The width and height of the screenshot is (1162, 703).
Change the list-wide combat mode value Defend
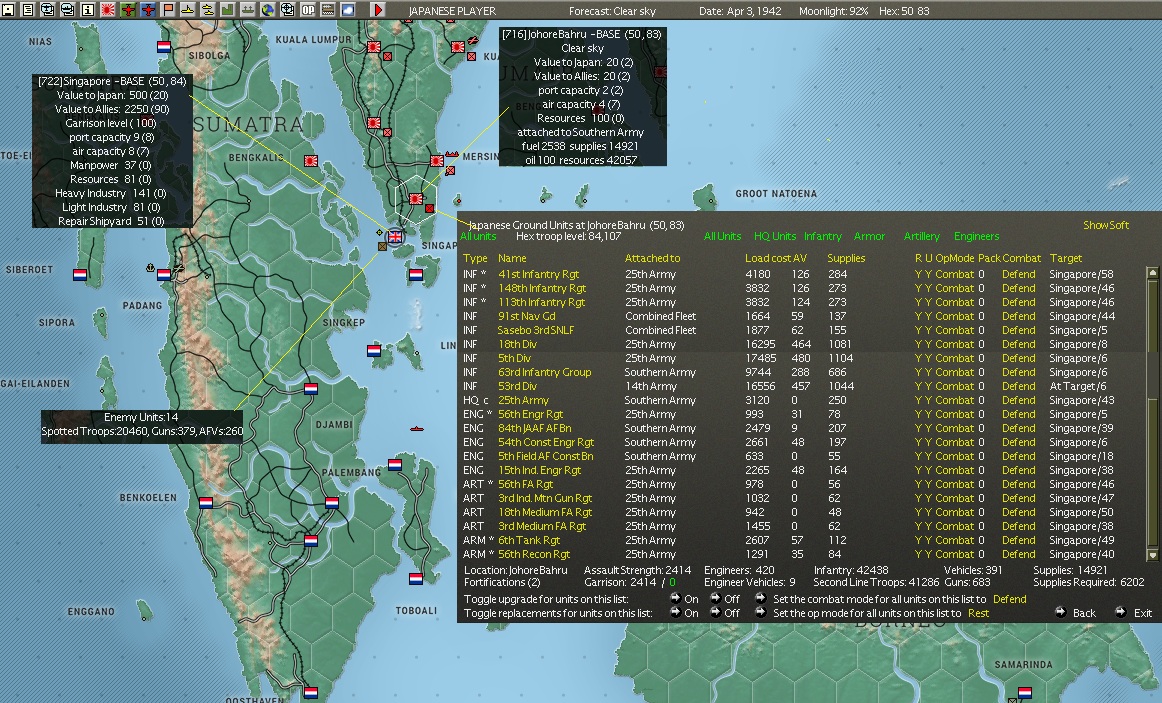1009,599
